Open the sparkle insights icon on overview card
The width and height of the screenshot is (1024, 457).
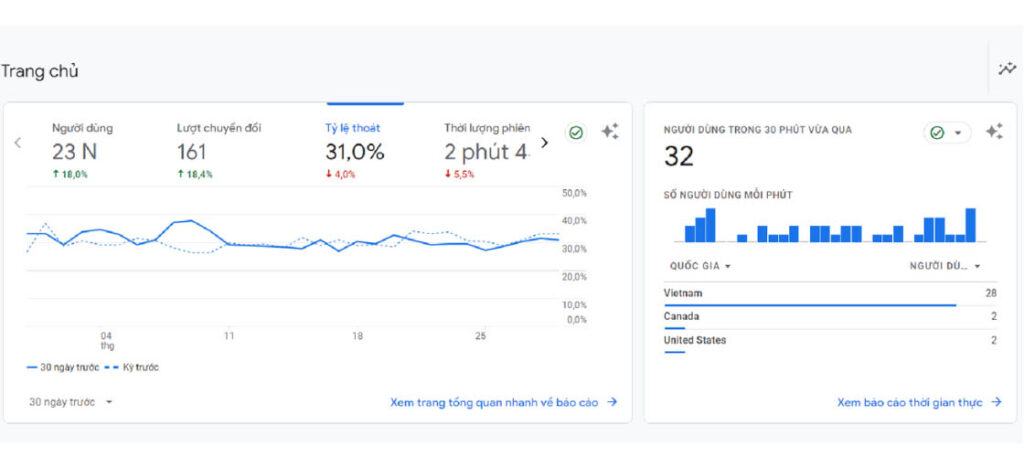click(x=609, y=132)
